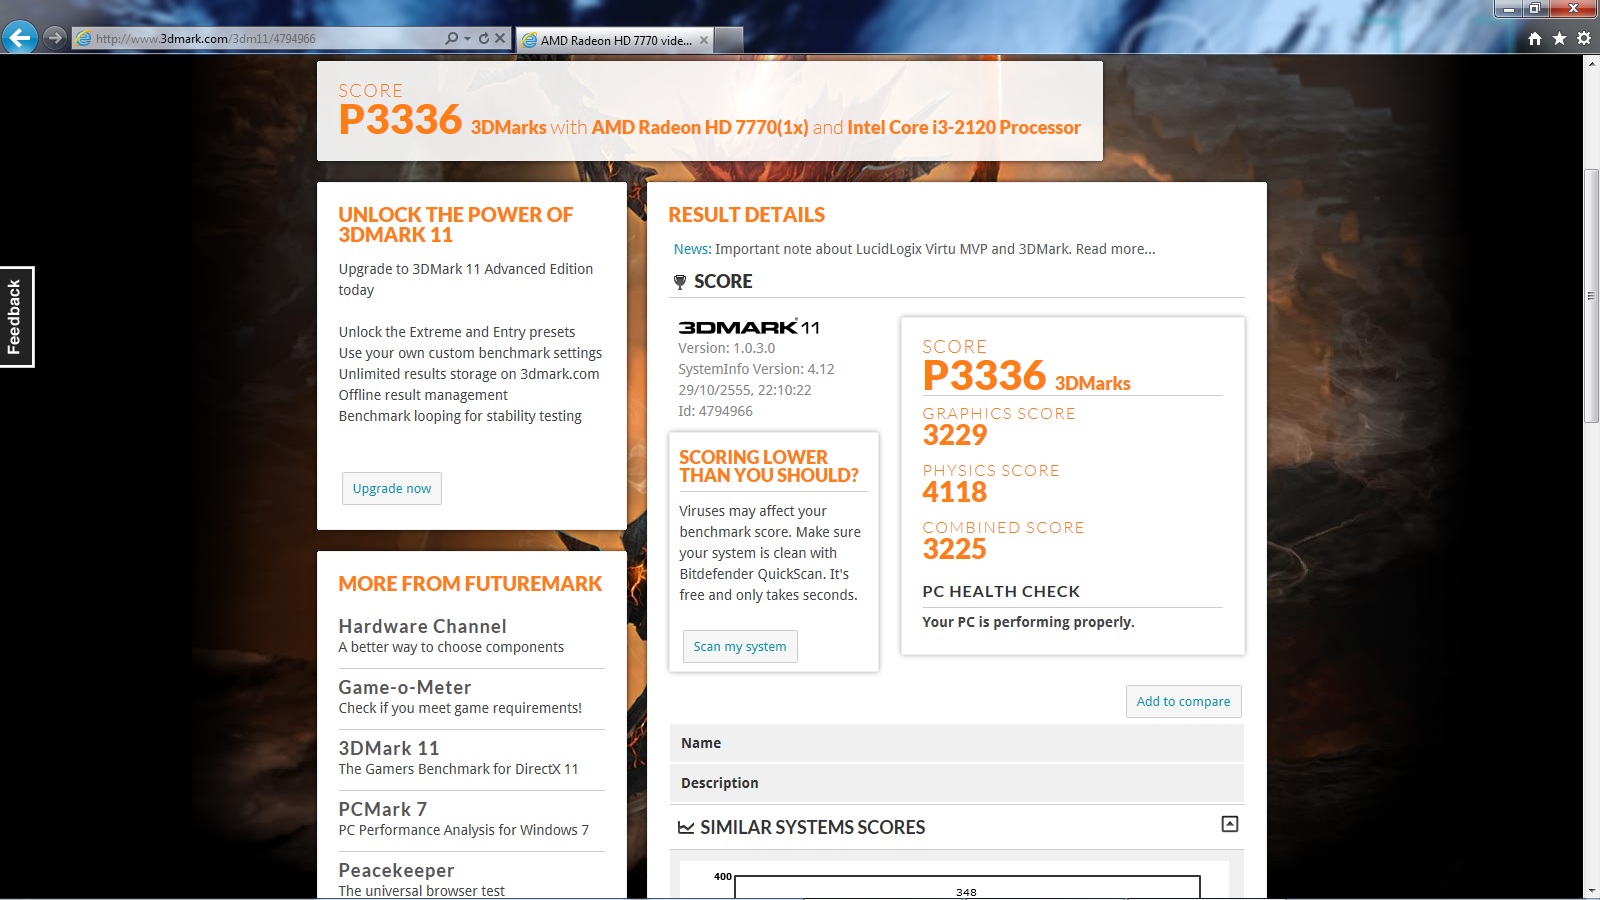Screen dimensions: 1600x900
Task: Click the vertical page scrollbar thumb
Action: click(x=1591, y=297)
